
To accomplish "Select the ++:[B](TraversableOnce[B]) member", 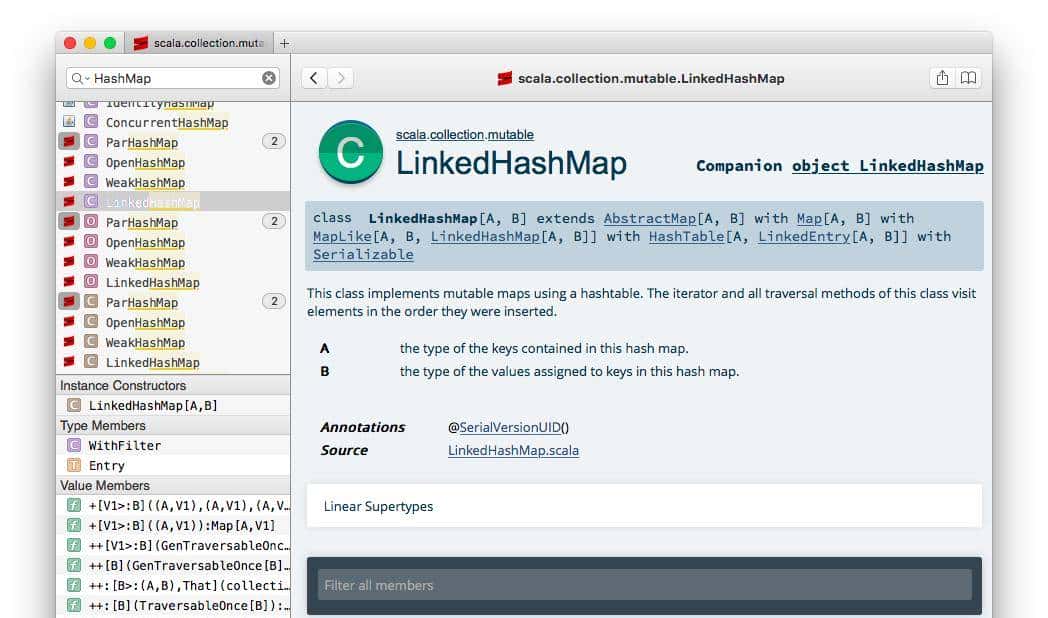I will [x=173, y=605].
